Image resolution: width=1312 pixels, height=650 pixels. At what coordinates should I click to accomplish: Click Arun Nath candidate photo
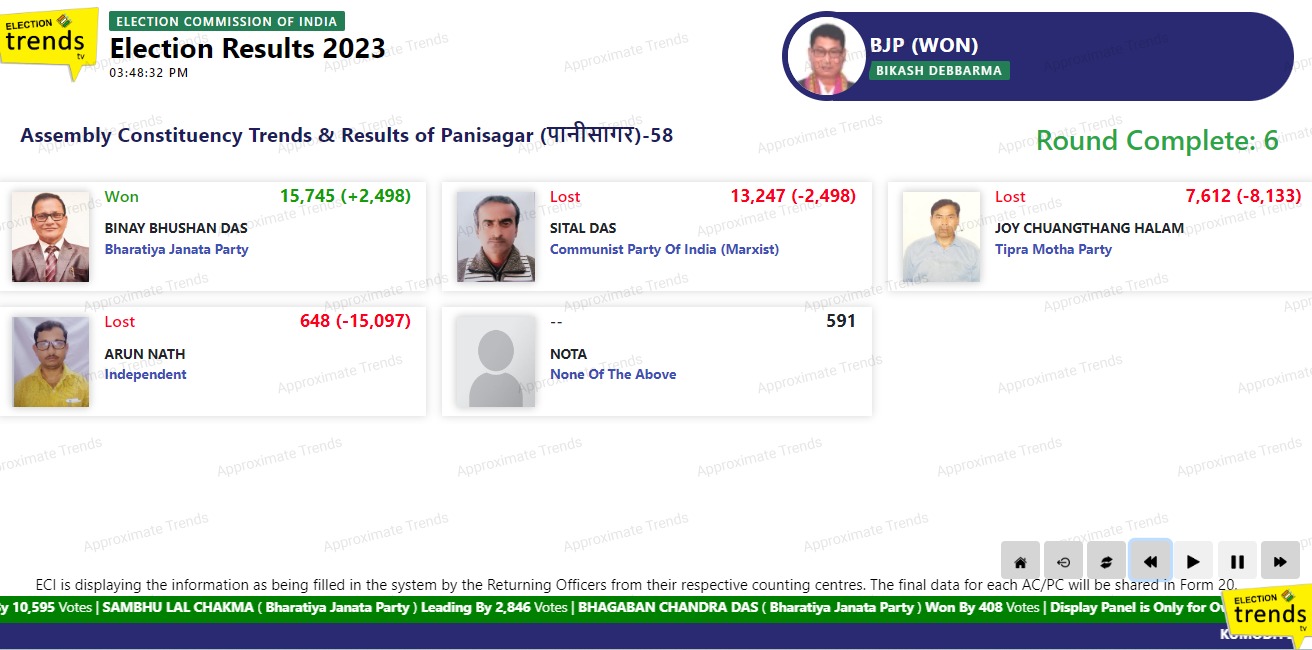point(50,362)
